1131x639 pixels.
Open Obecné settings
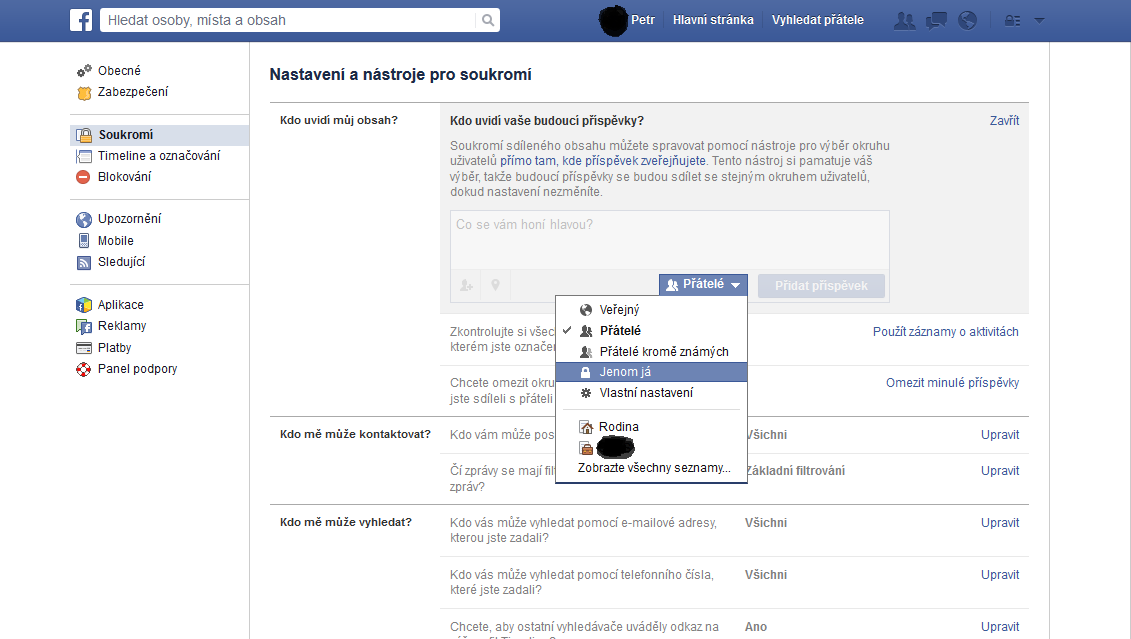119,71
